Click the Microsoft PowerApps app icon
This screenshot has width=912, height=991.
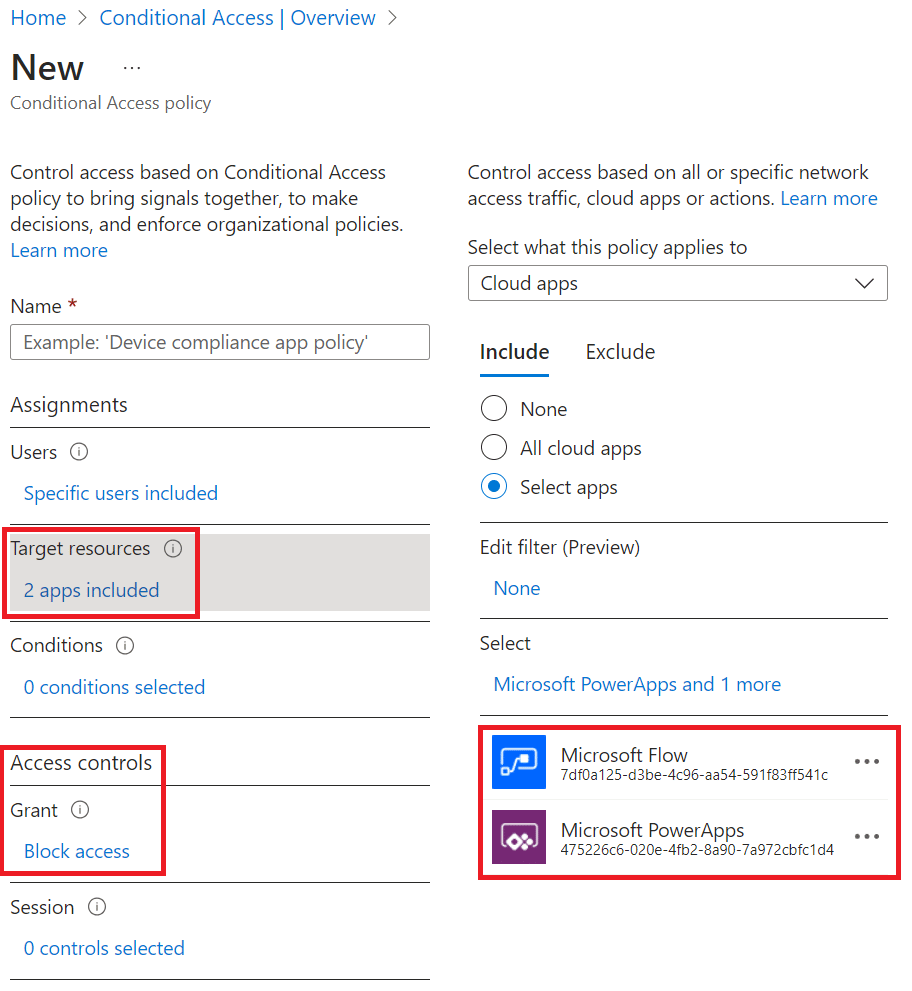[x=519, y=837]
